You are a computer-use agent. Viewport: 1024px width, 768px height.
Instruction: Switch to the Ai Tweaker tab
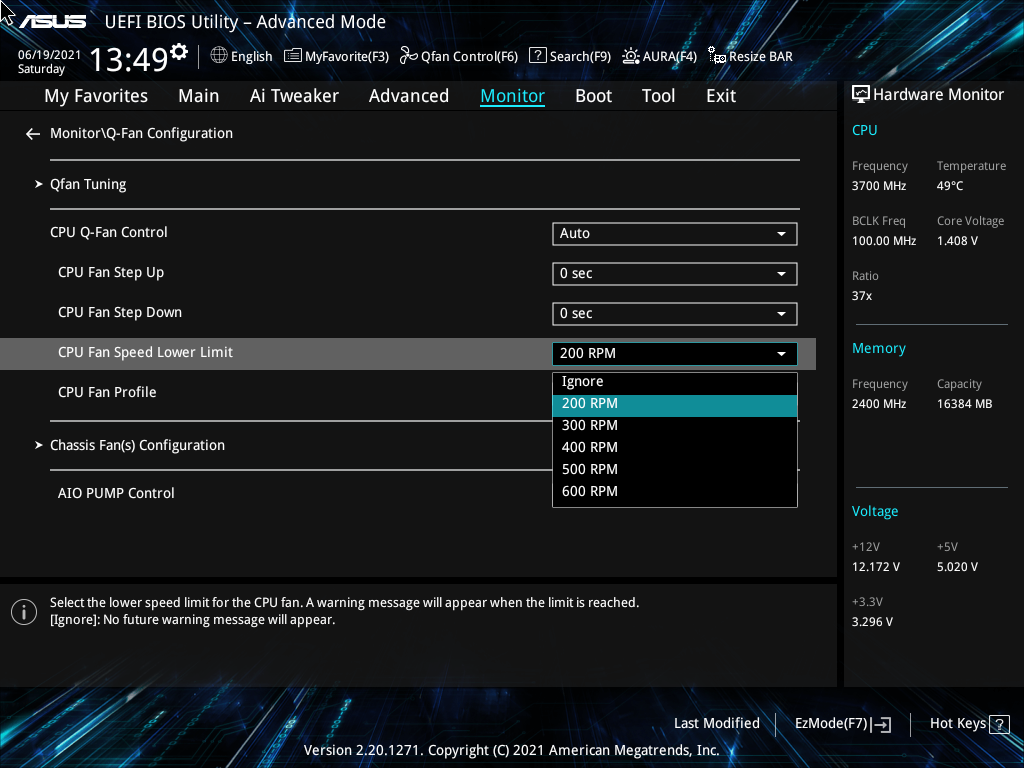click(x=294, y=95)
